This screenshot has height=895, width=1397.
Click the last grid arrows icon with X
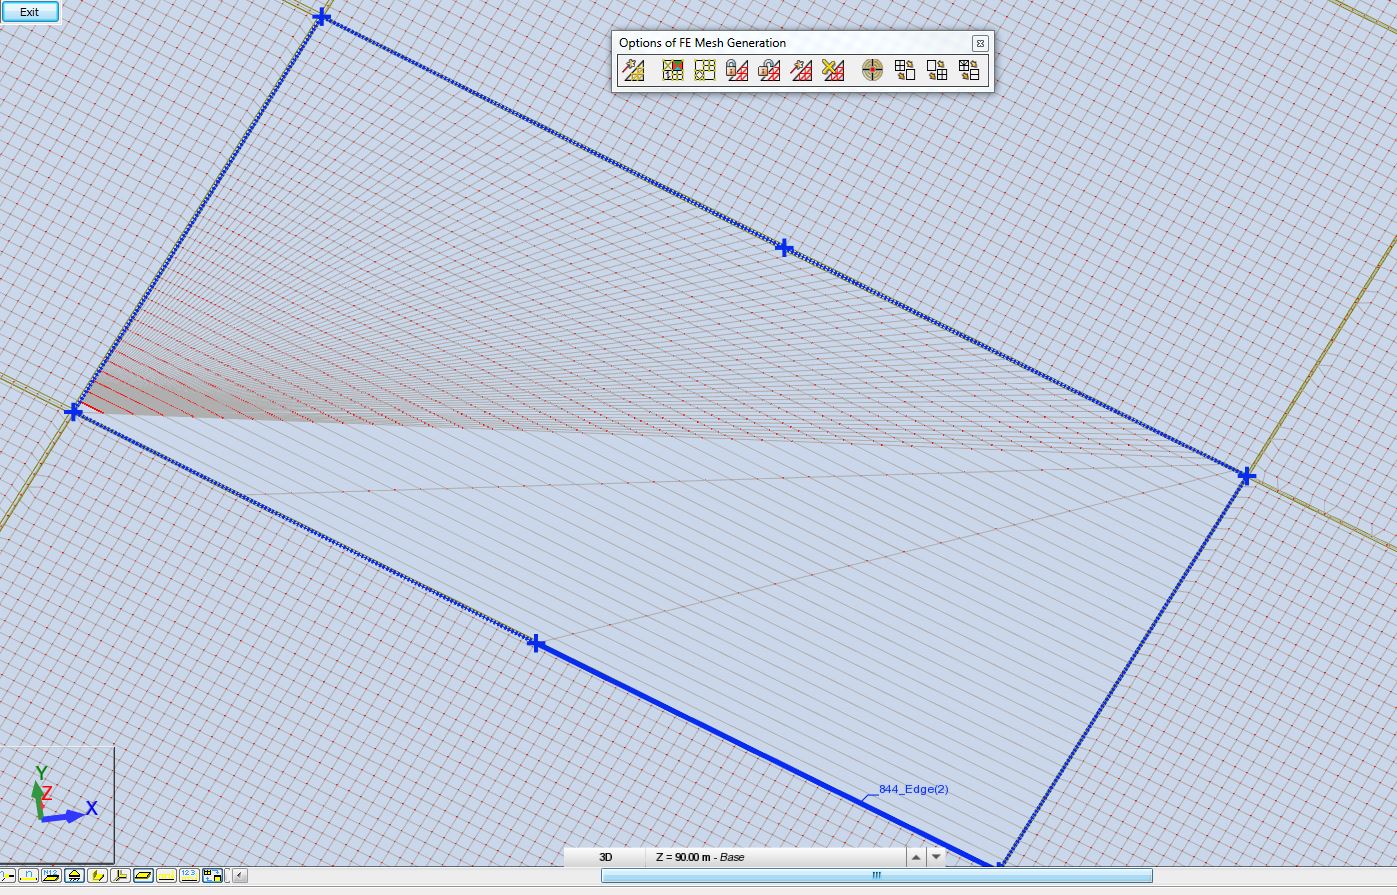point(969,70)
